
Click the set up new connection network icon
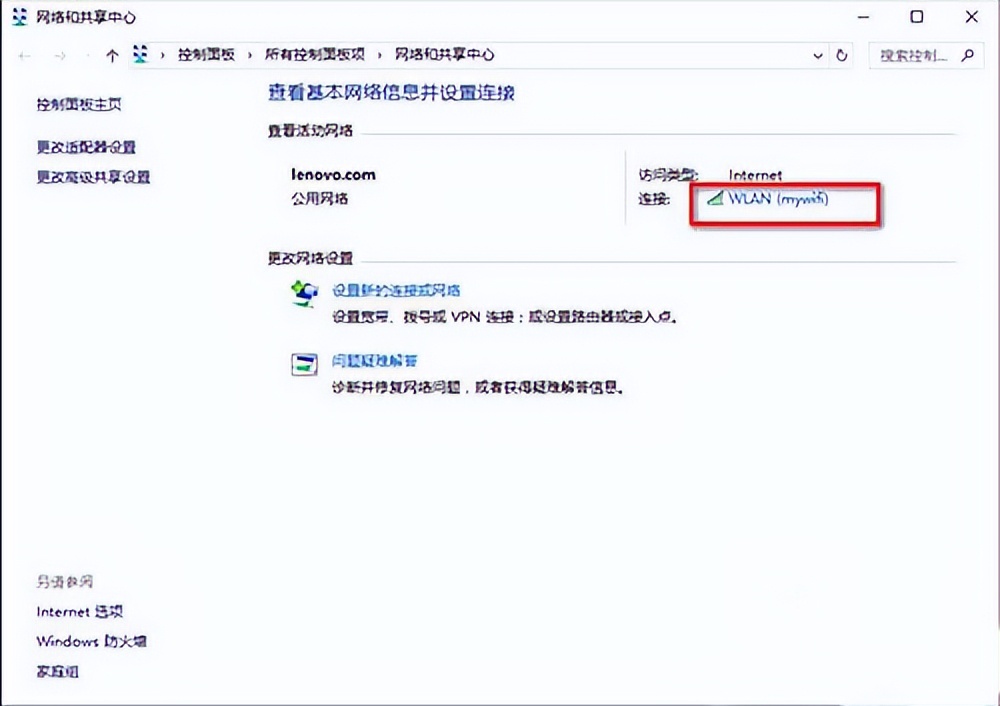click(x=304, y=293)
